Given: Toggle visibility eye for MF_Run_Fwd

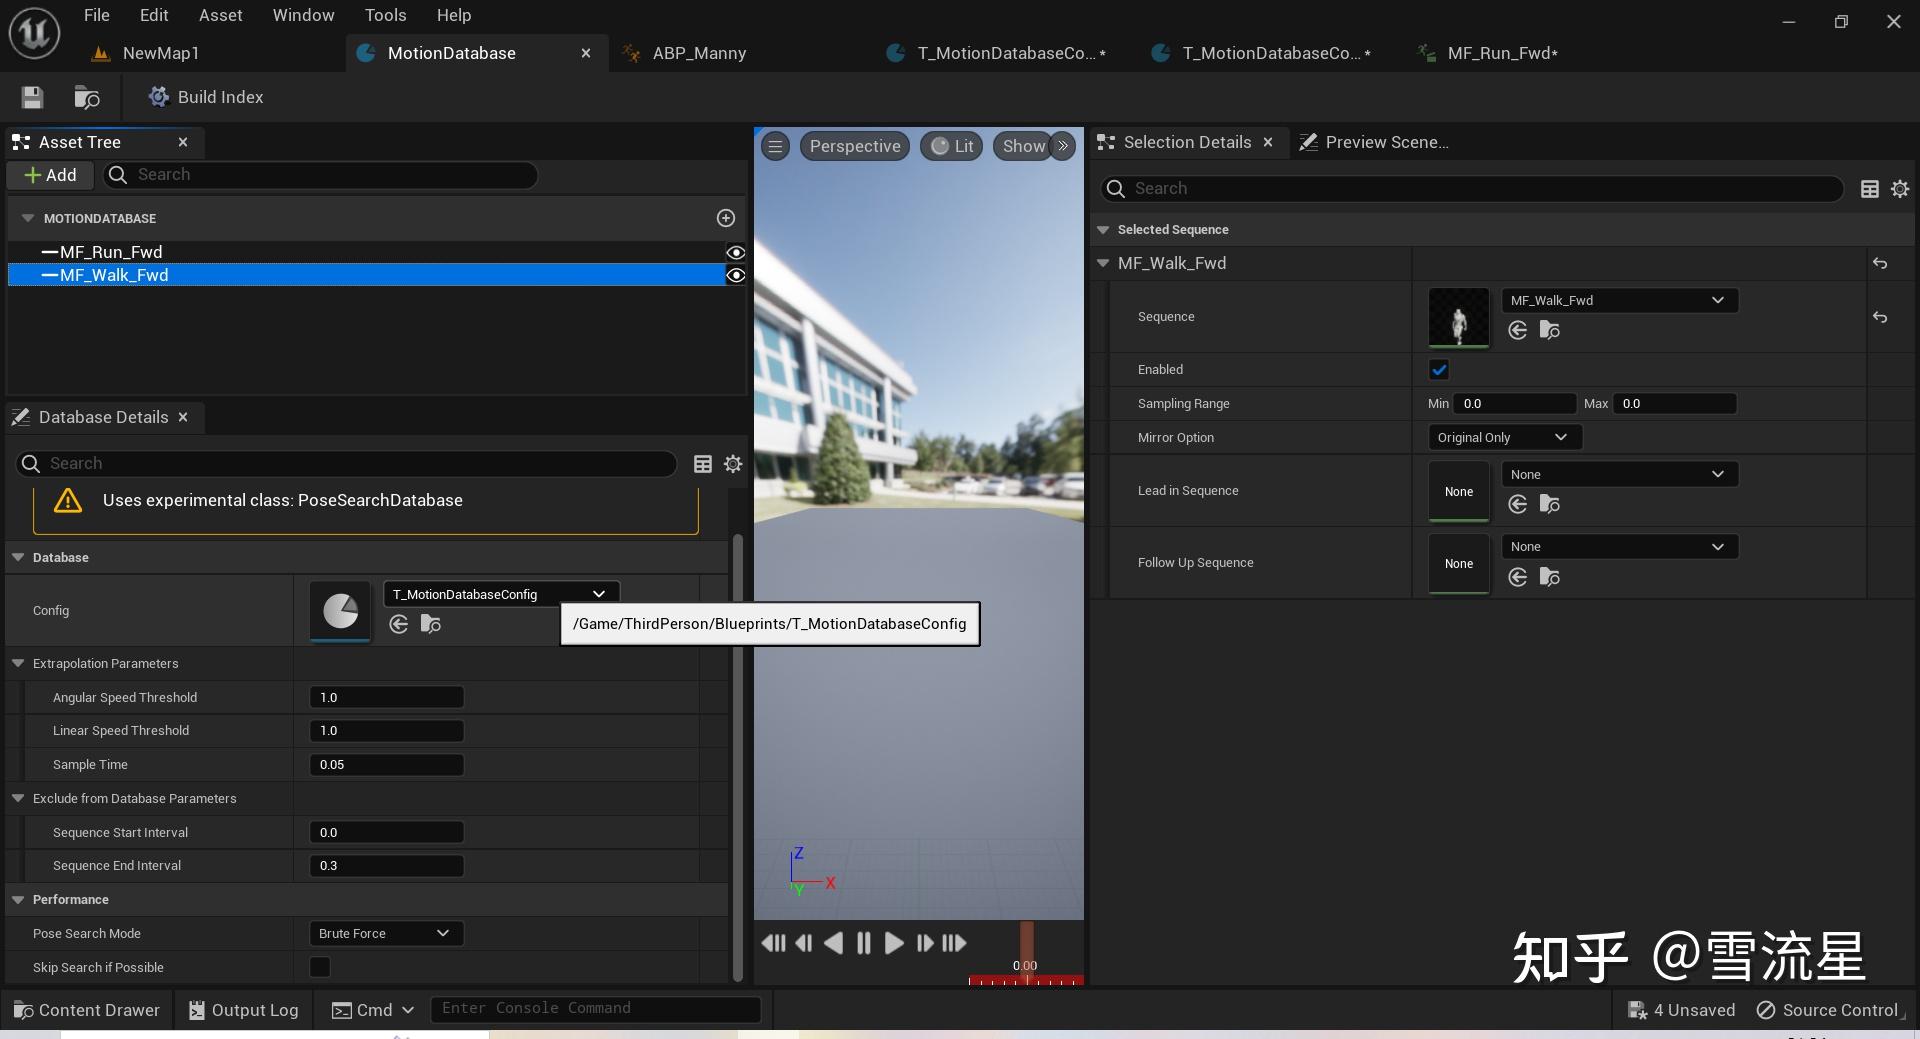Looking at the screenshot, I should [736, 252].
